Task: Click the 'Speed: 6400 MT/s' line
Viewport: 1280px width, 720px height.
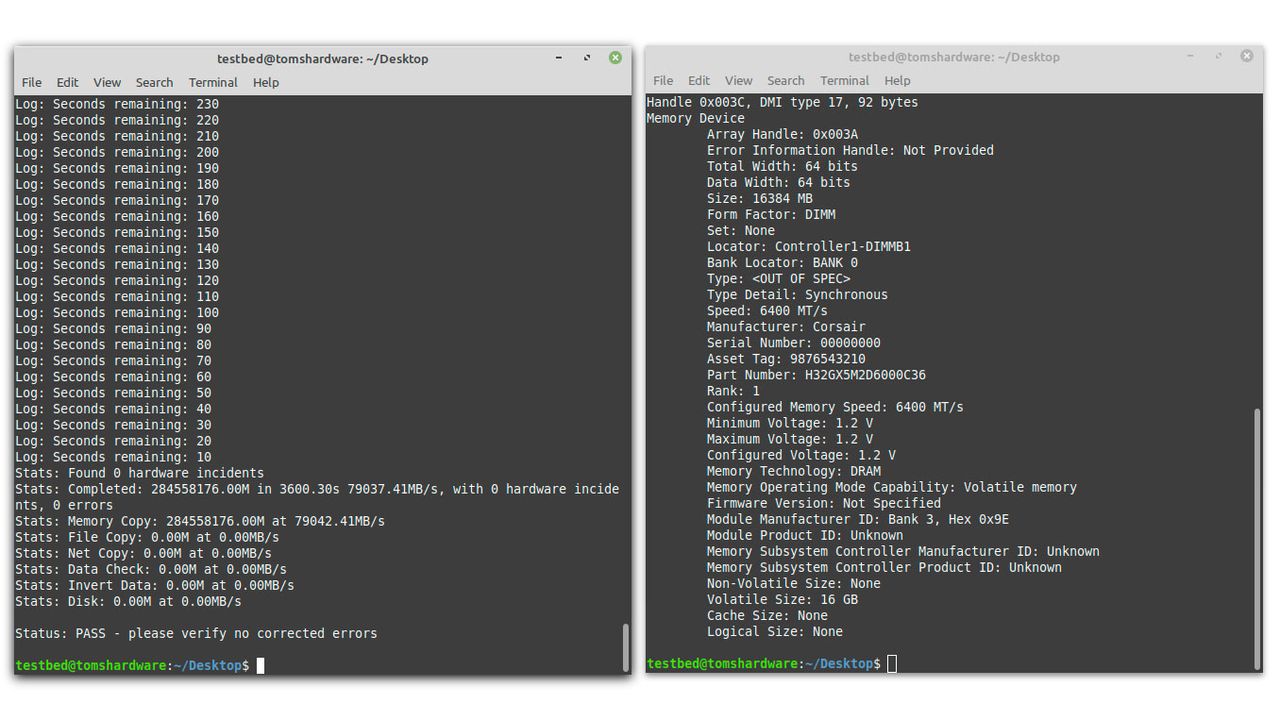Action: tap(767, 310)
